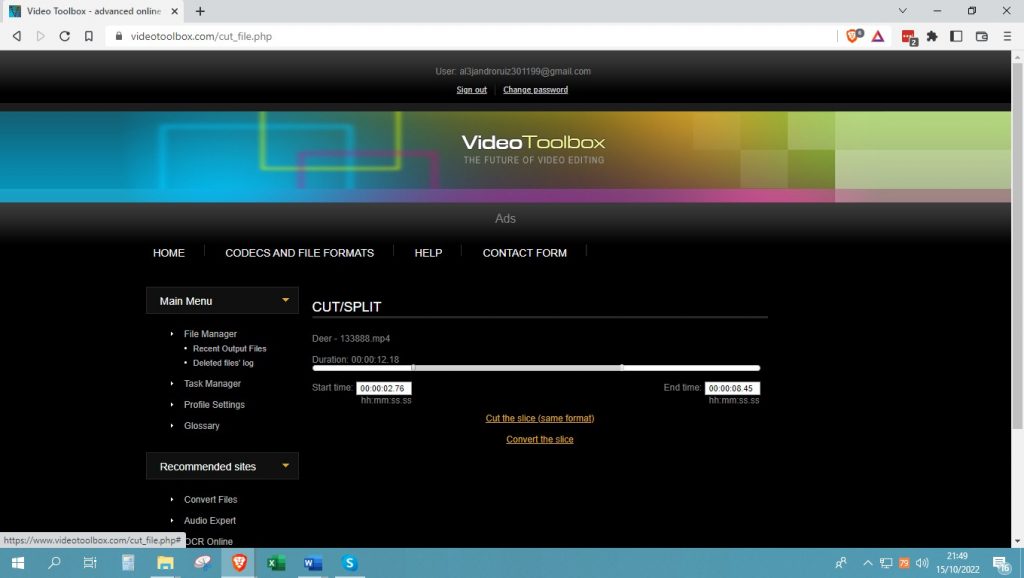Go to CODECS AND FILE FORMATS page
Image resolution: width=1024 pixels, height=578 pixels.
tap(299, 253)
